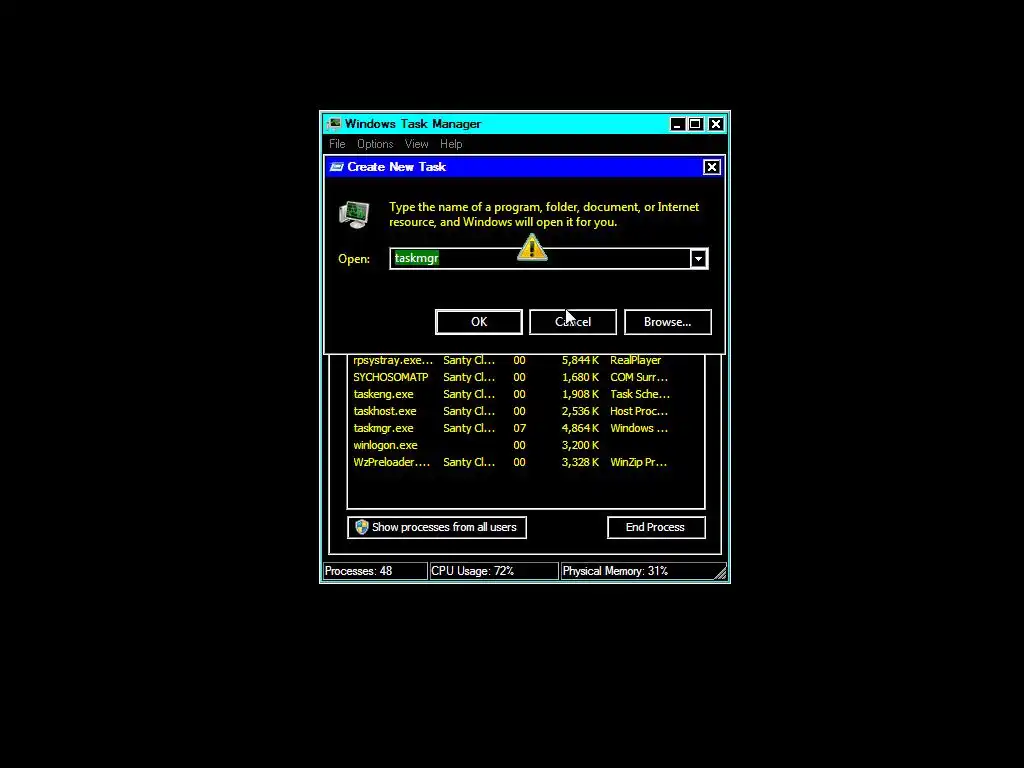
Task: Click the yellow warning triangle icon
Action: click(532, 248)
